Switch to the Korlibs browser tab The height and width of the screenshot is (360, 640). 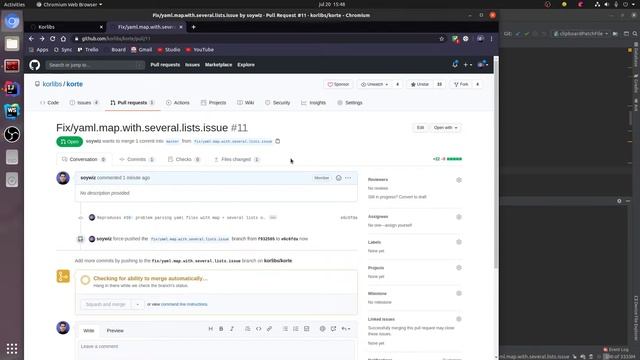click(65, 27)
